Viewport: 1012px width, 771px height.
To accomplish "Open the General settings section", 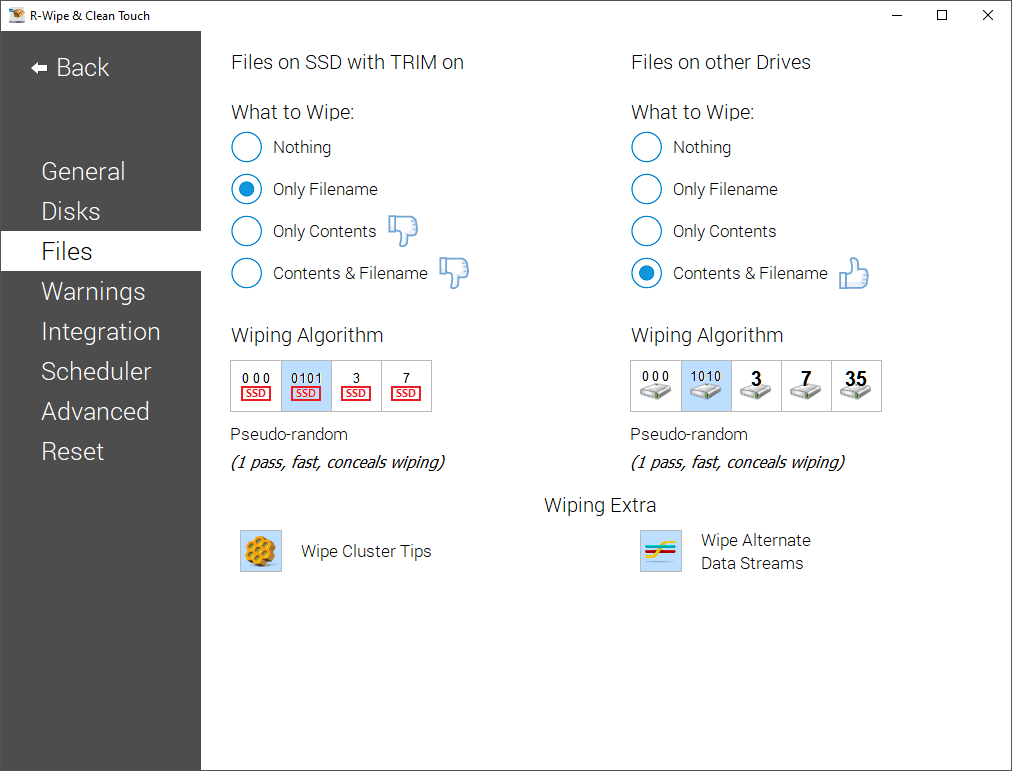I will click(101, 172).
